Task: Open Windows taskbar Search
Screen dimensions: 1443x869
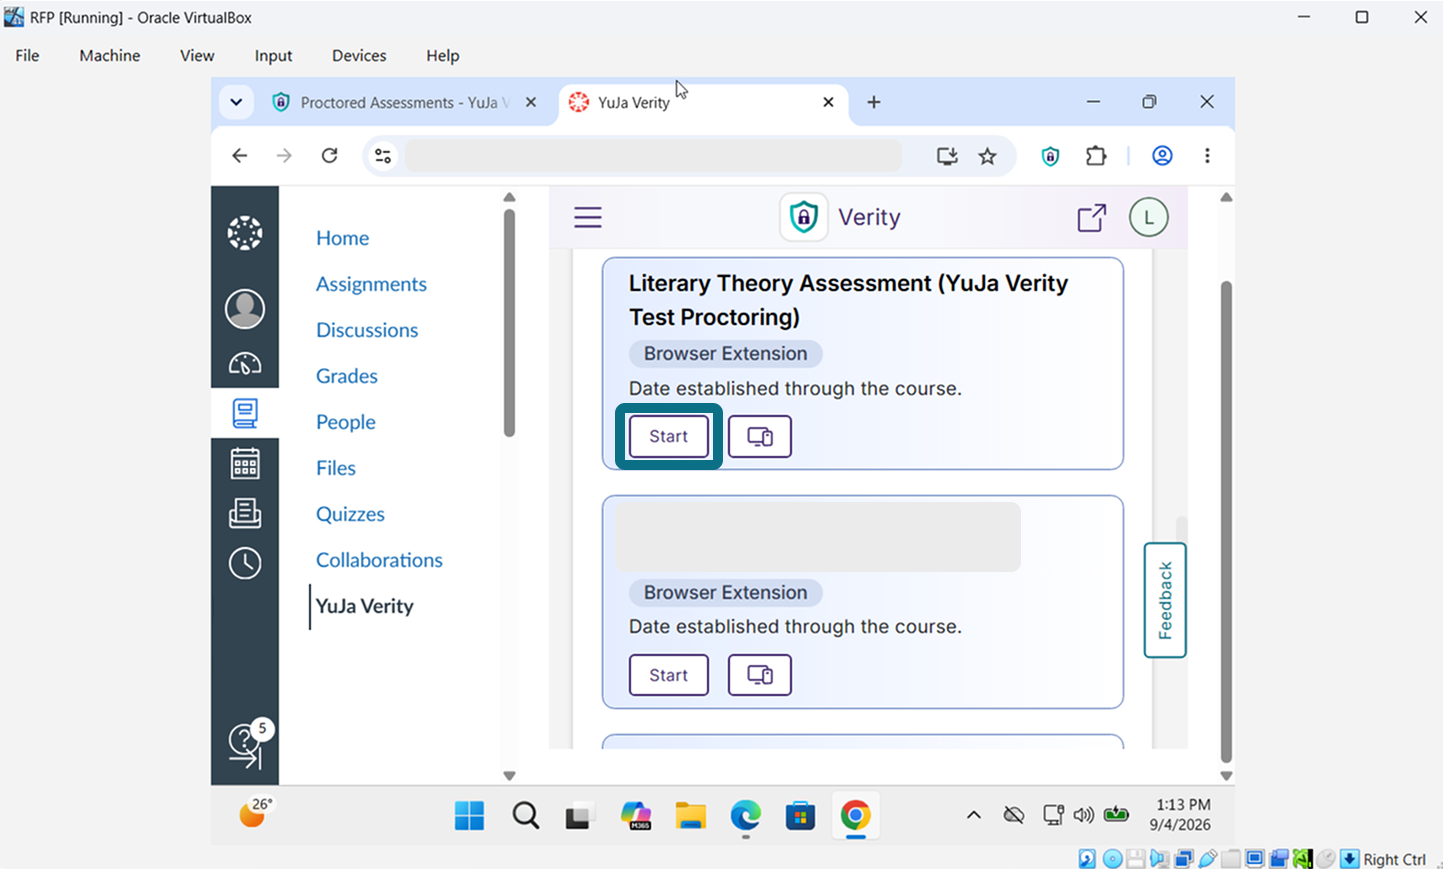Action: [x=525, y=816]
